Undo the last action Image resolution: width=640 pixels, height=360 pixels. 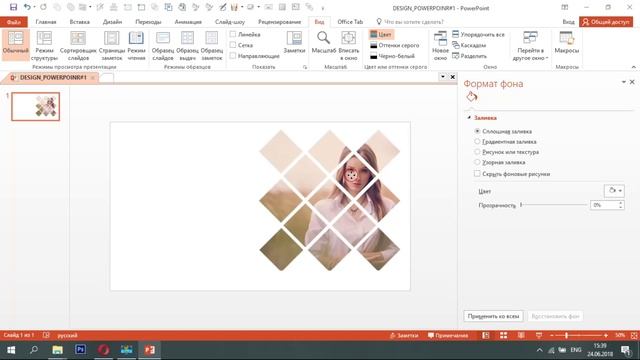point(27,7)
